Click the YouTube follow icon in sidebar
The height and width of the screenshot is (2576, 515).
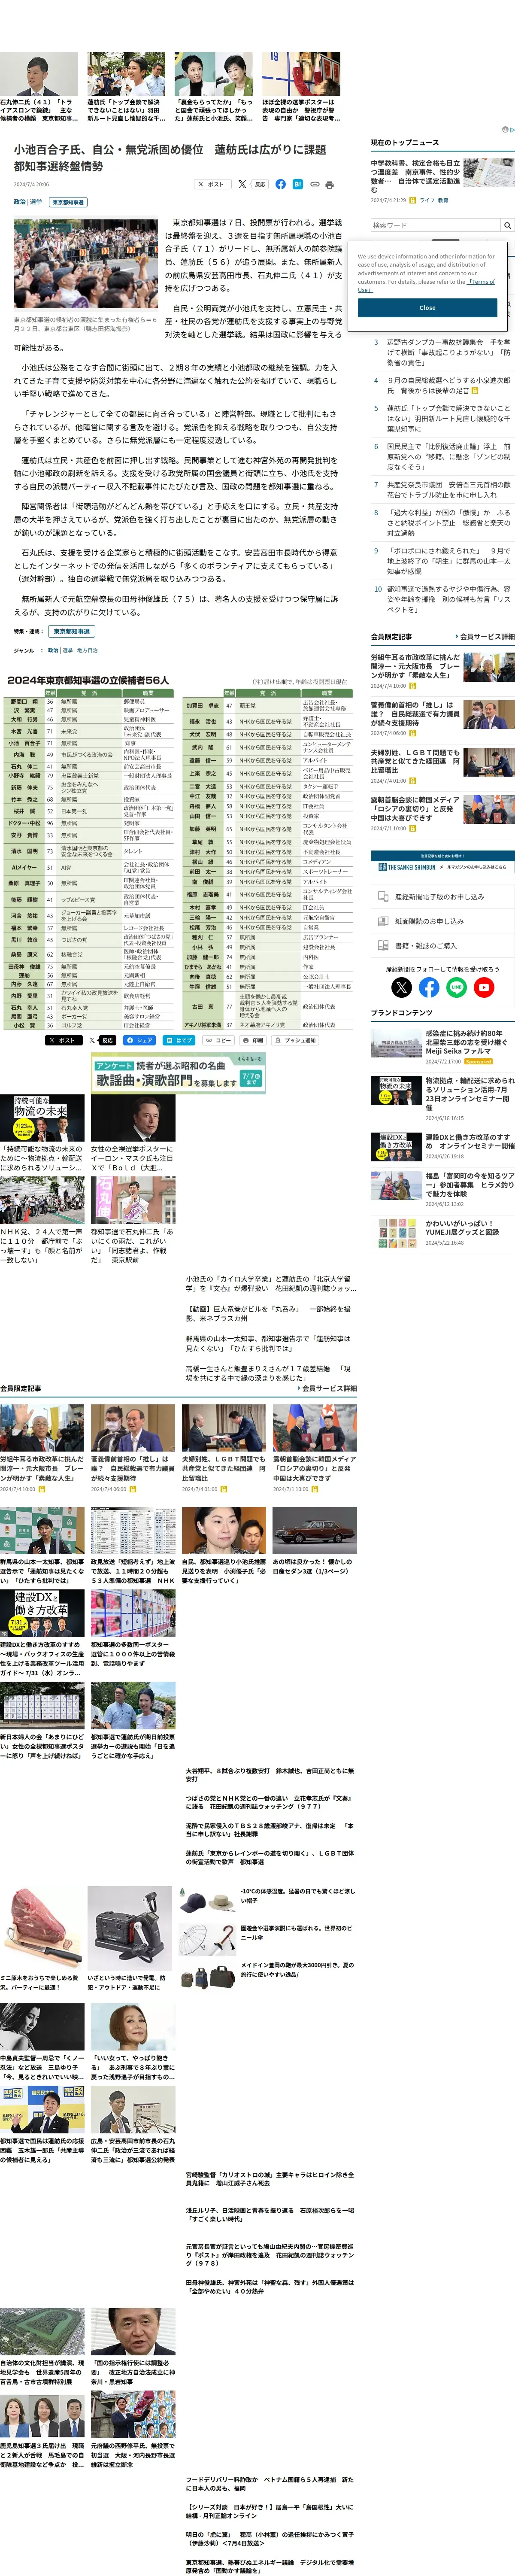tap(484, 987)
